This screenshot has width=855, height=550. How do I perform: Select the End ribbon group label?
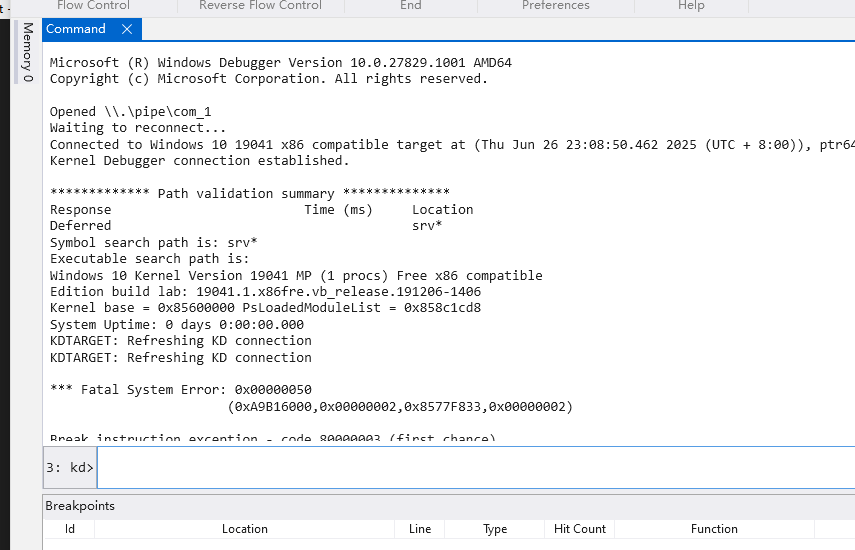410,6
